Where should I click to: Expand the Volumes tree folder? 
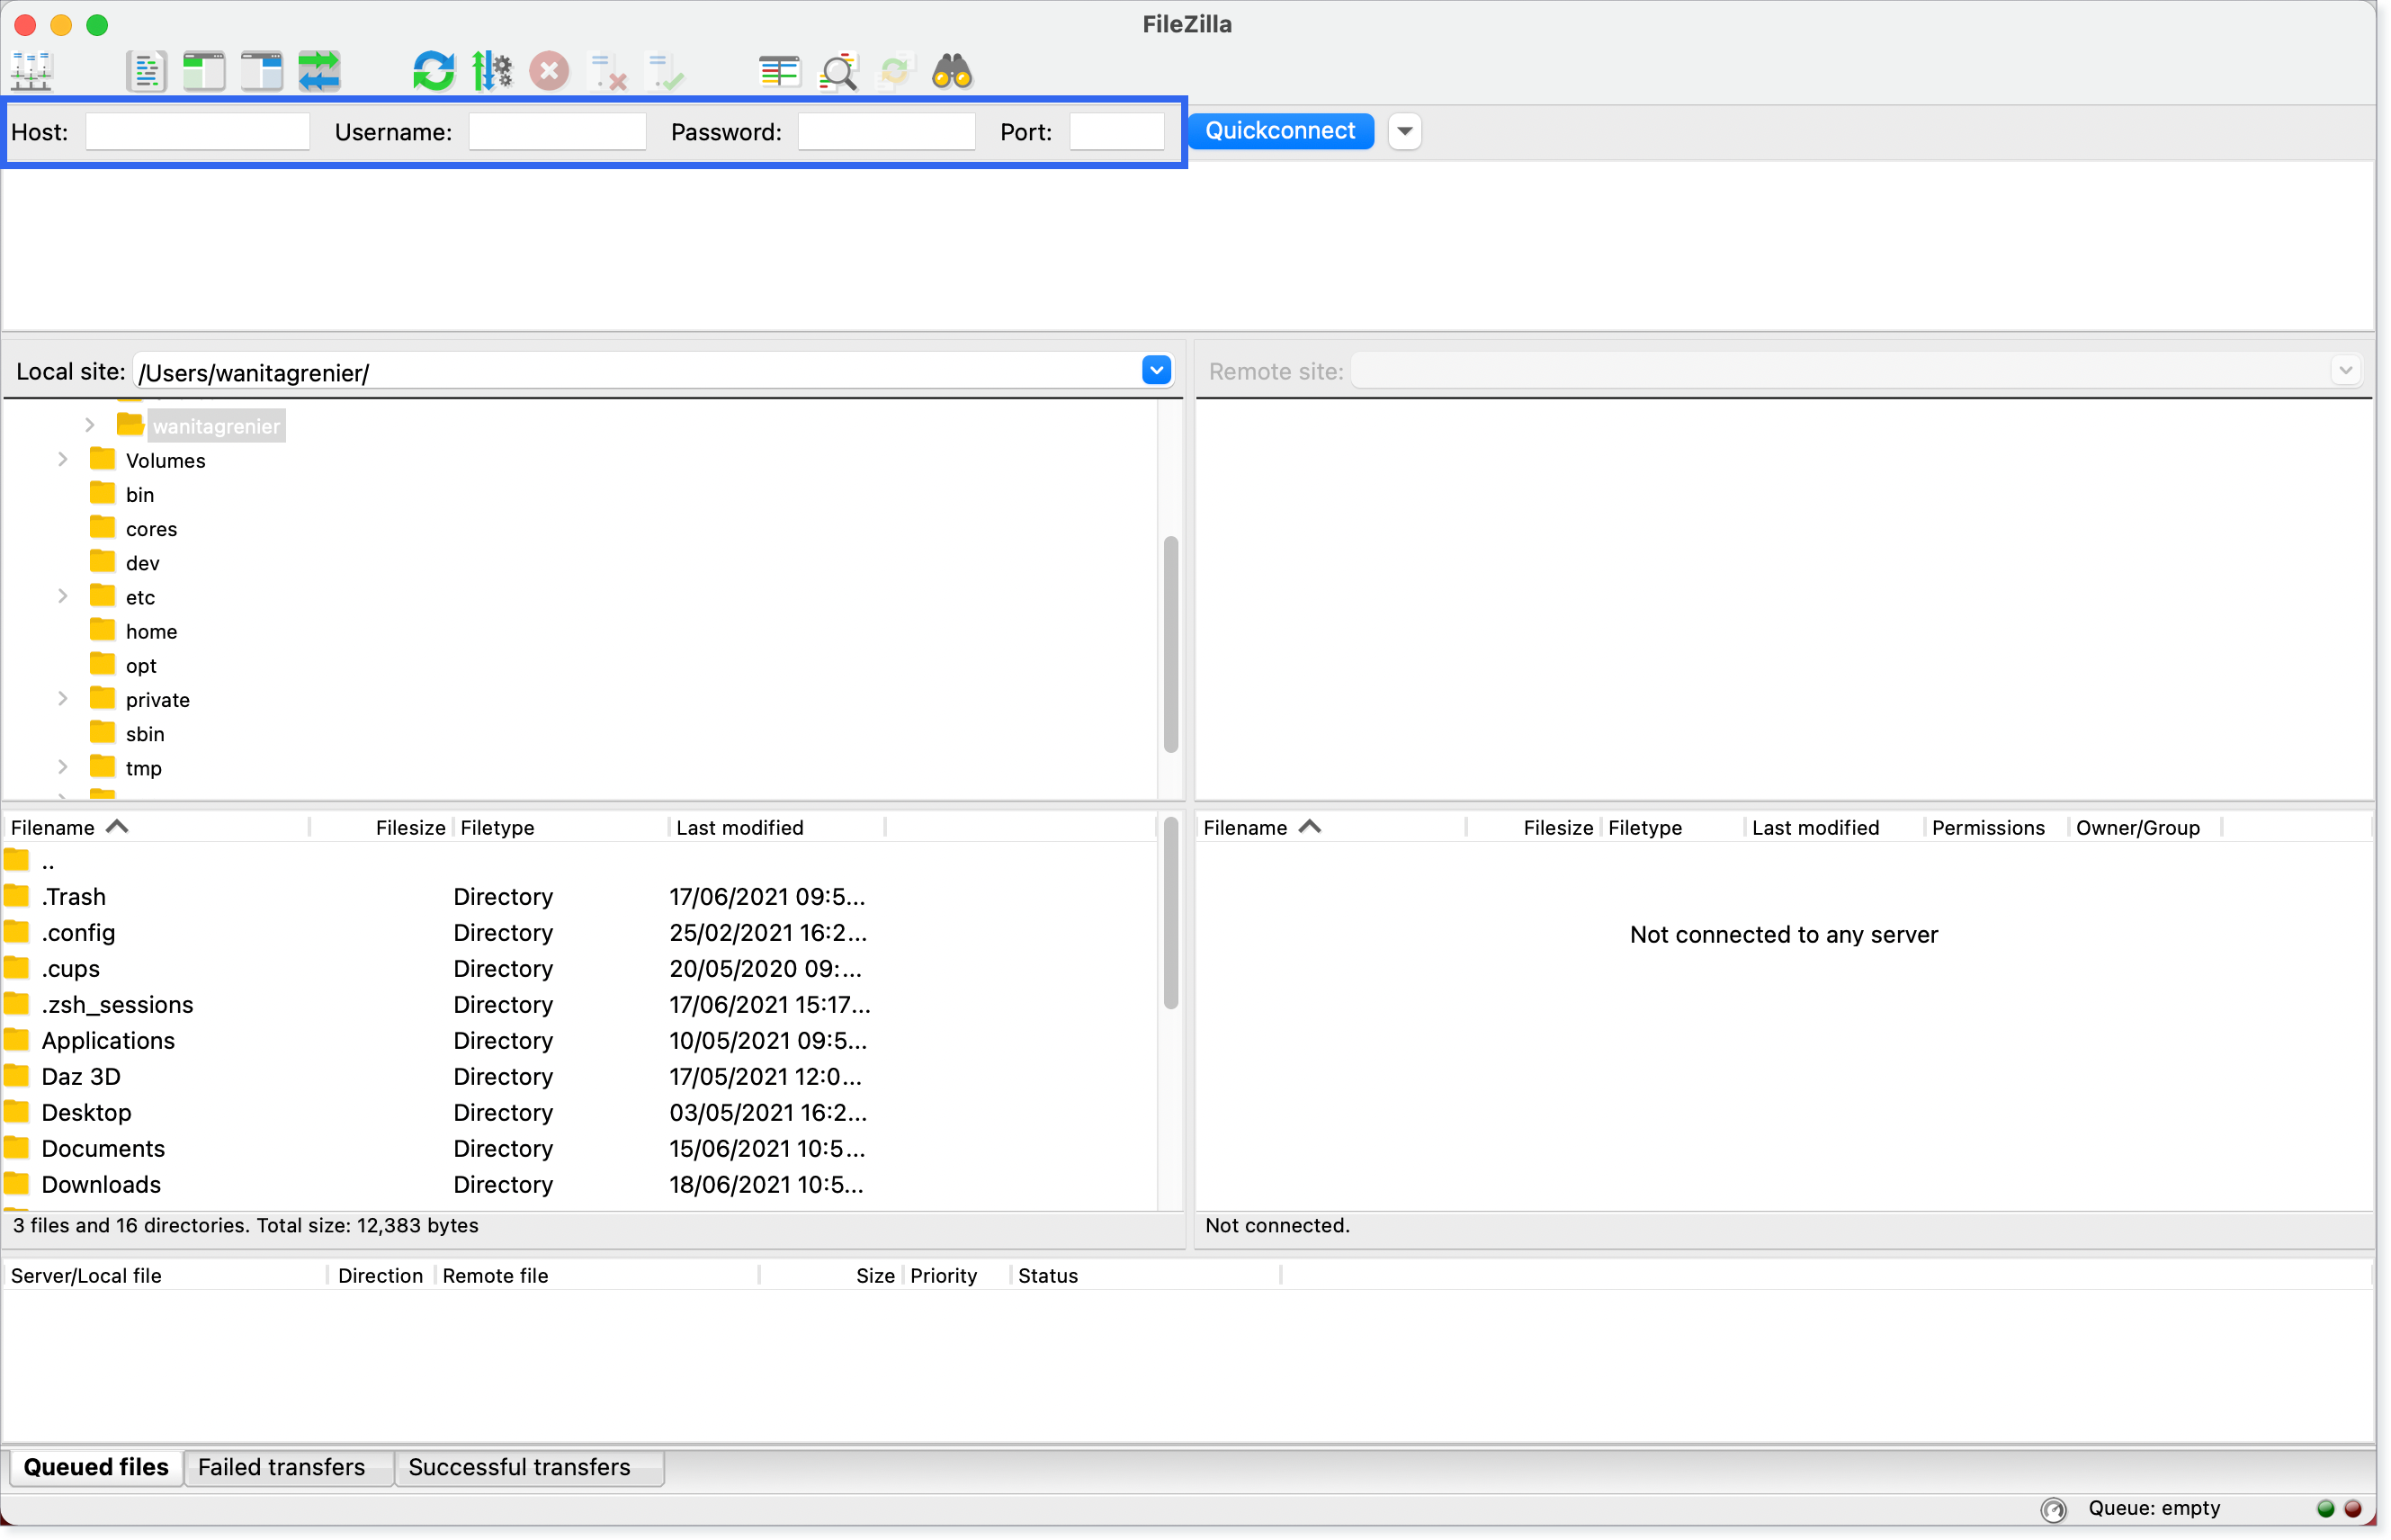pos(63,460)
